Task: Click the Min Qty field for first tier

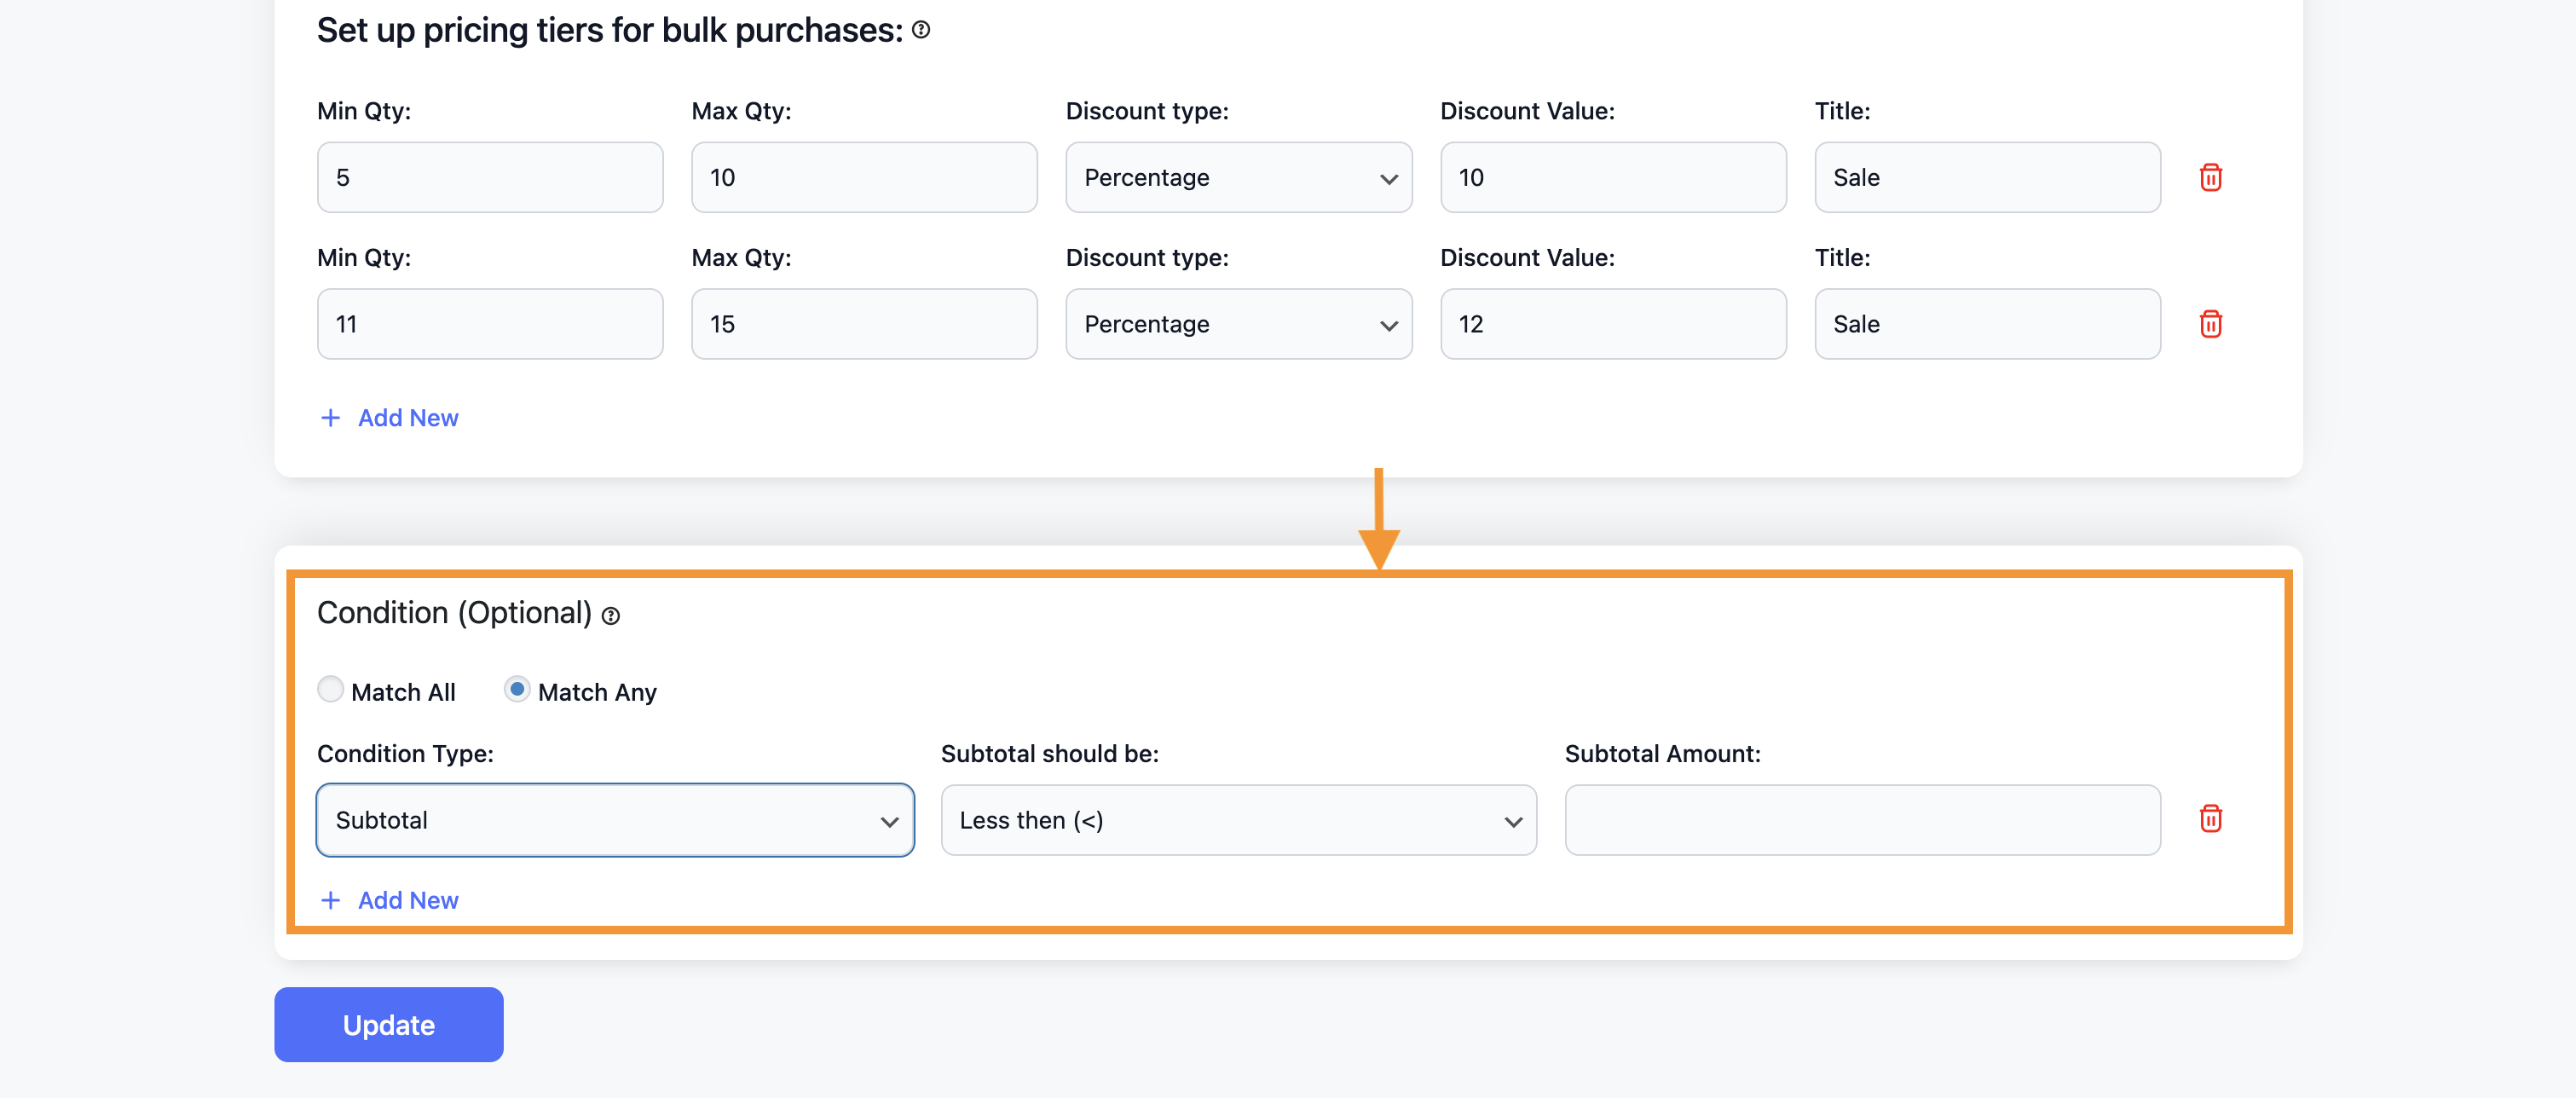Action: [489, 177]
